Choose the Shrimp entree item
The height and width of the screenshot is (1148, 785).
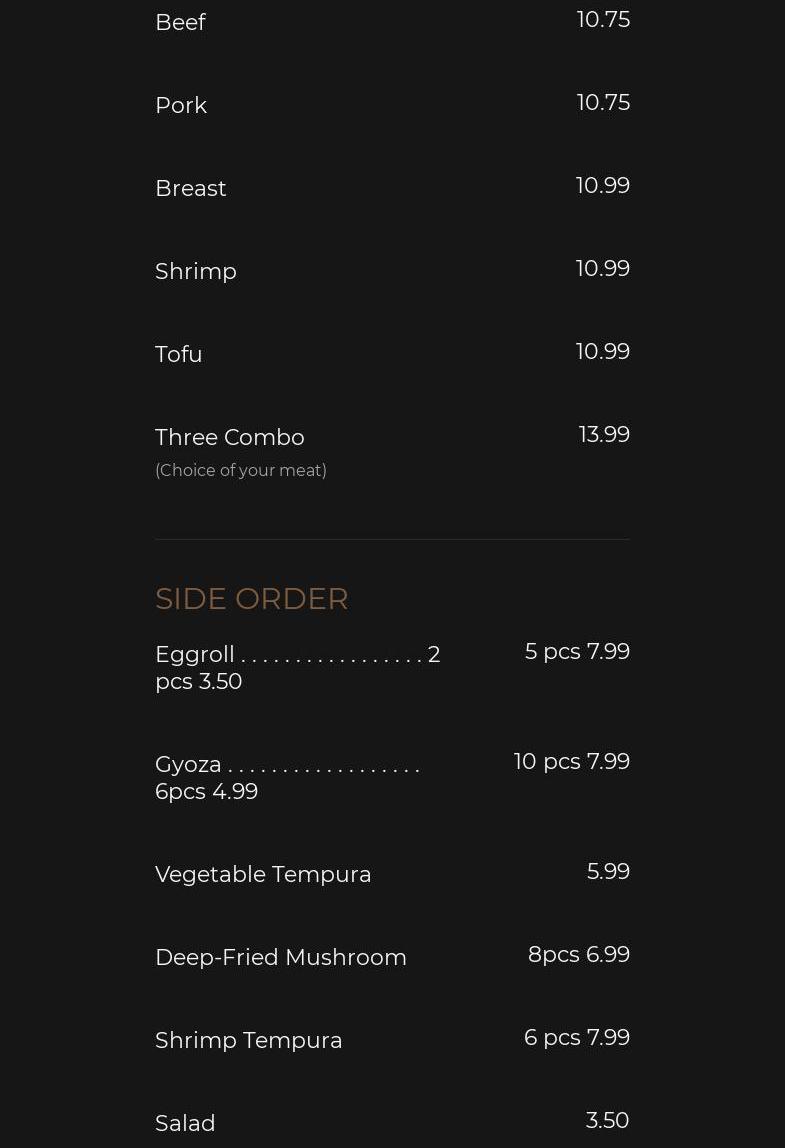(196, 272)
